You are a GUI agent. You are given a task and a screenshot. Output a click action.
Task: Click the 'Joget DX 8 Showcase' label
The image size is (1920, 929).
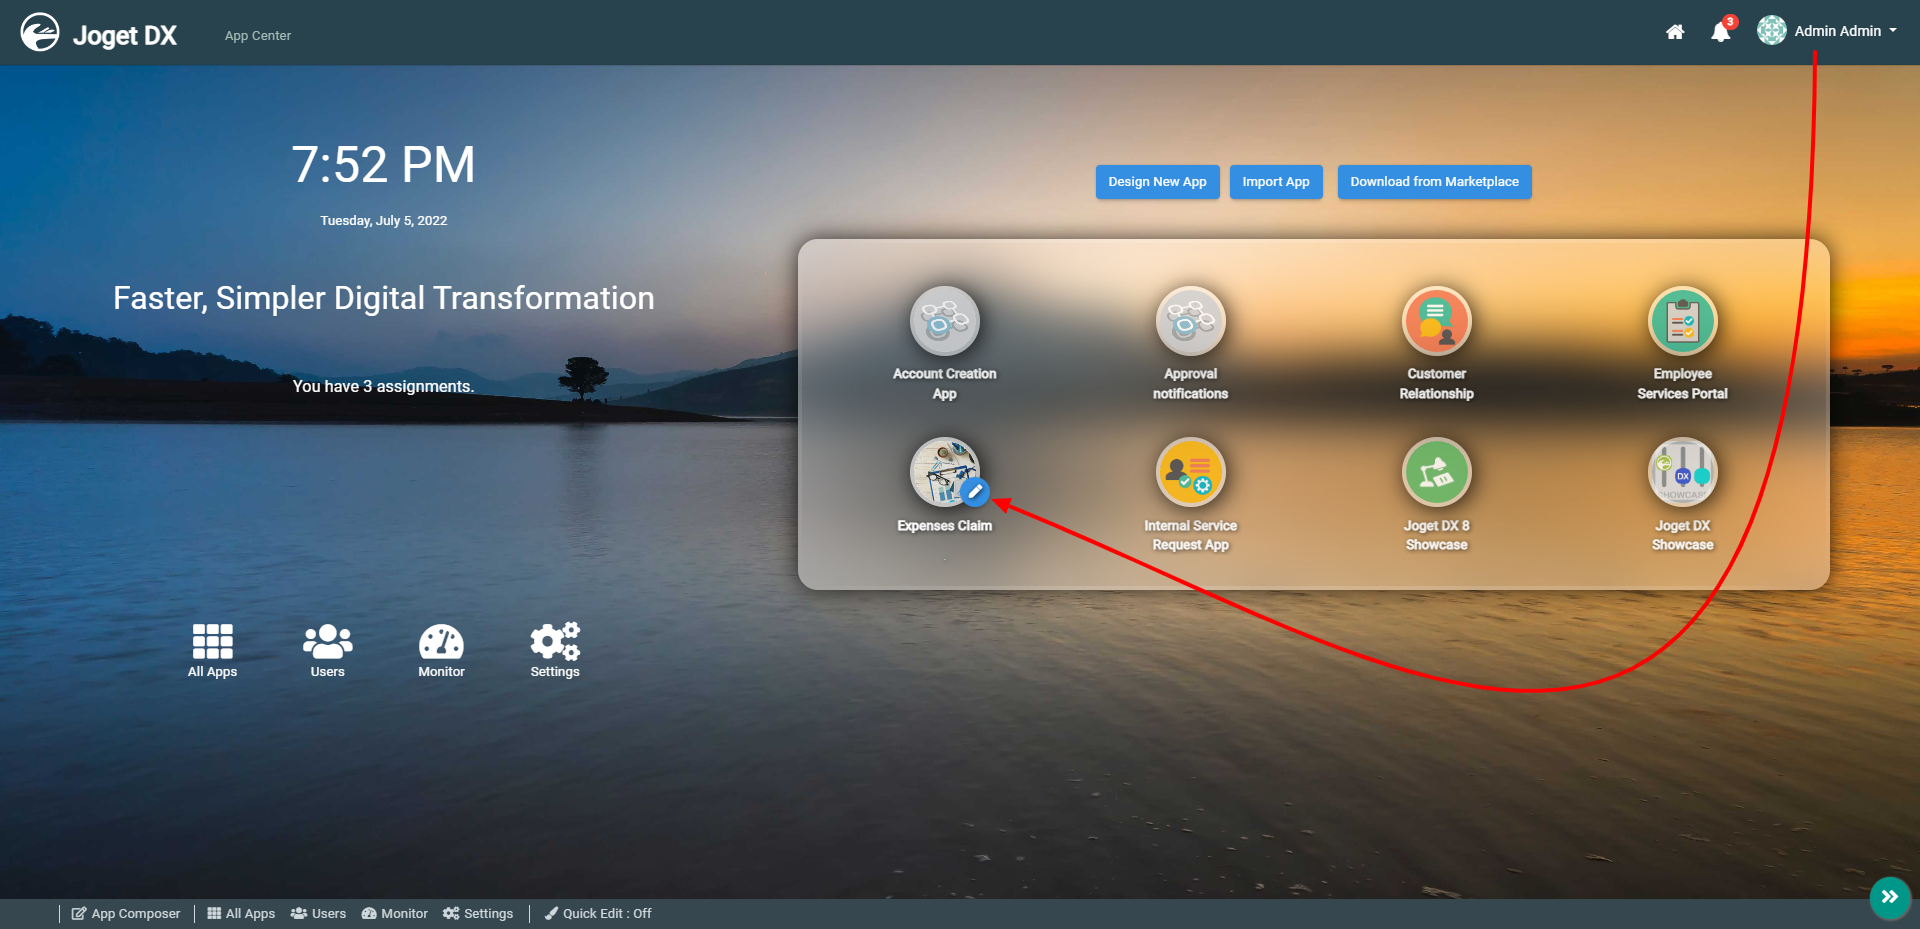(1437, 535)
